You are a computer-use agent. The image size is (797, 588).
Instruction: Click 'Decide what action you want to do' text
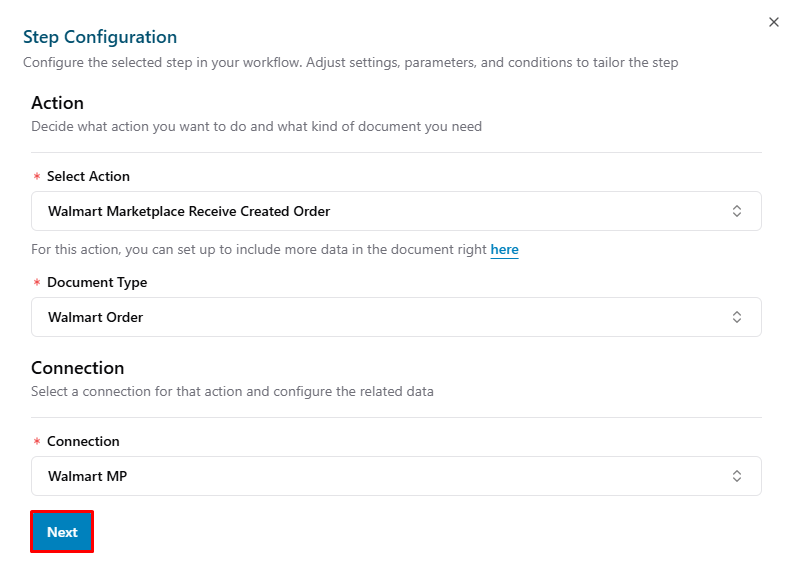pyautogui.click(x=257, y=127)
